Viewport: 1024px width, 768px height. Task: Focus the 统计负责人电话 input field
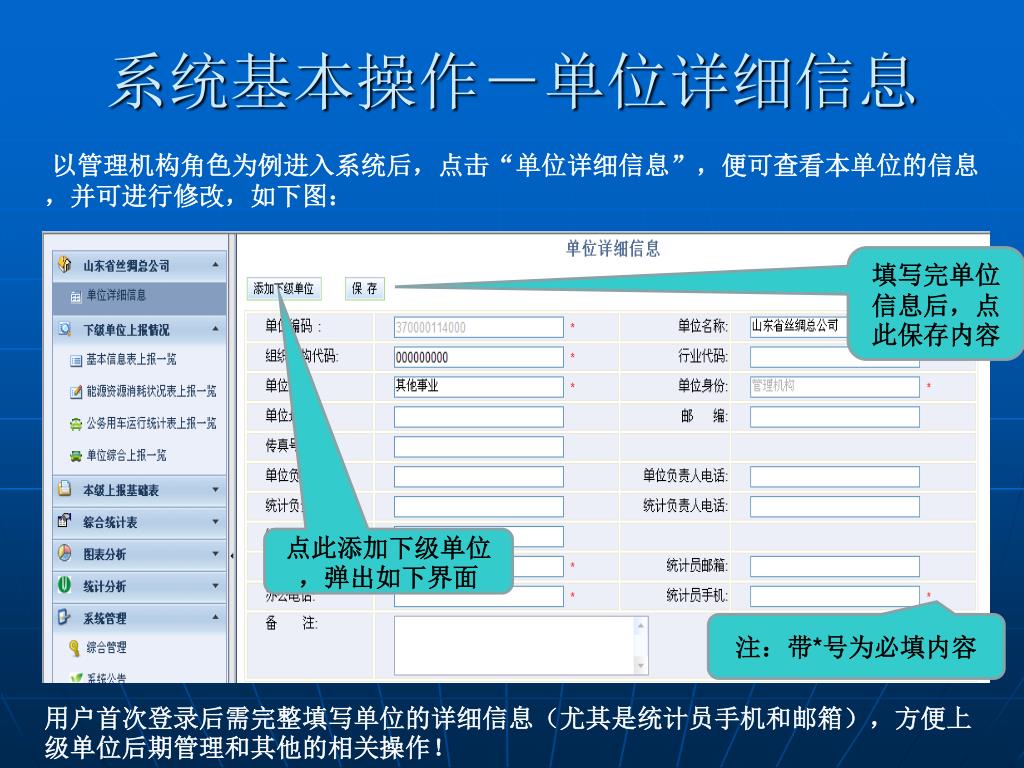pos(835,506)
